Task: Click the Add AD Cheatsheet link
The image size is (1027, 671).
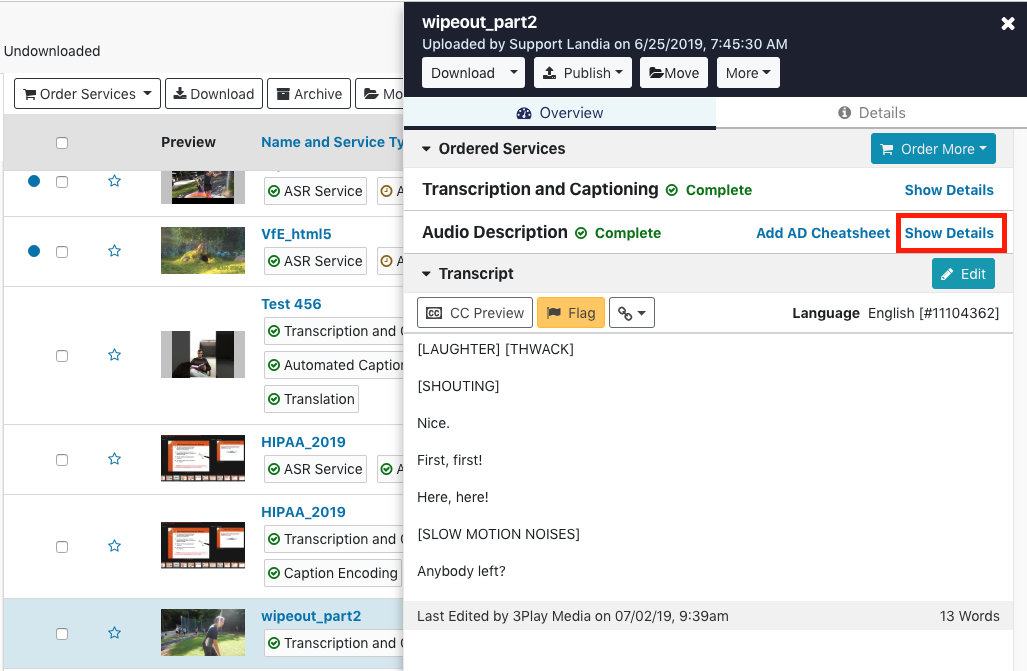Action: click(x=822, y=232)
